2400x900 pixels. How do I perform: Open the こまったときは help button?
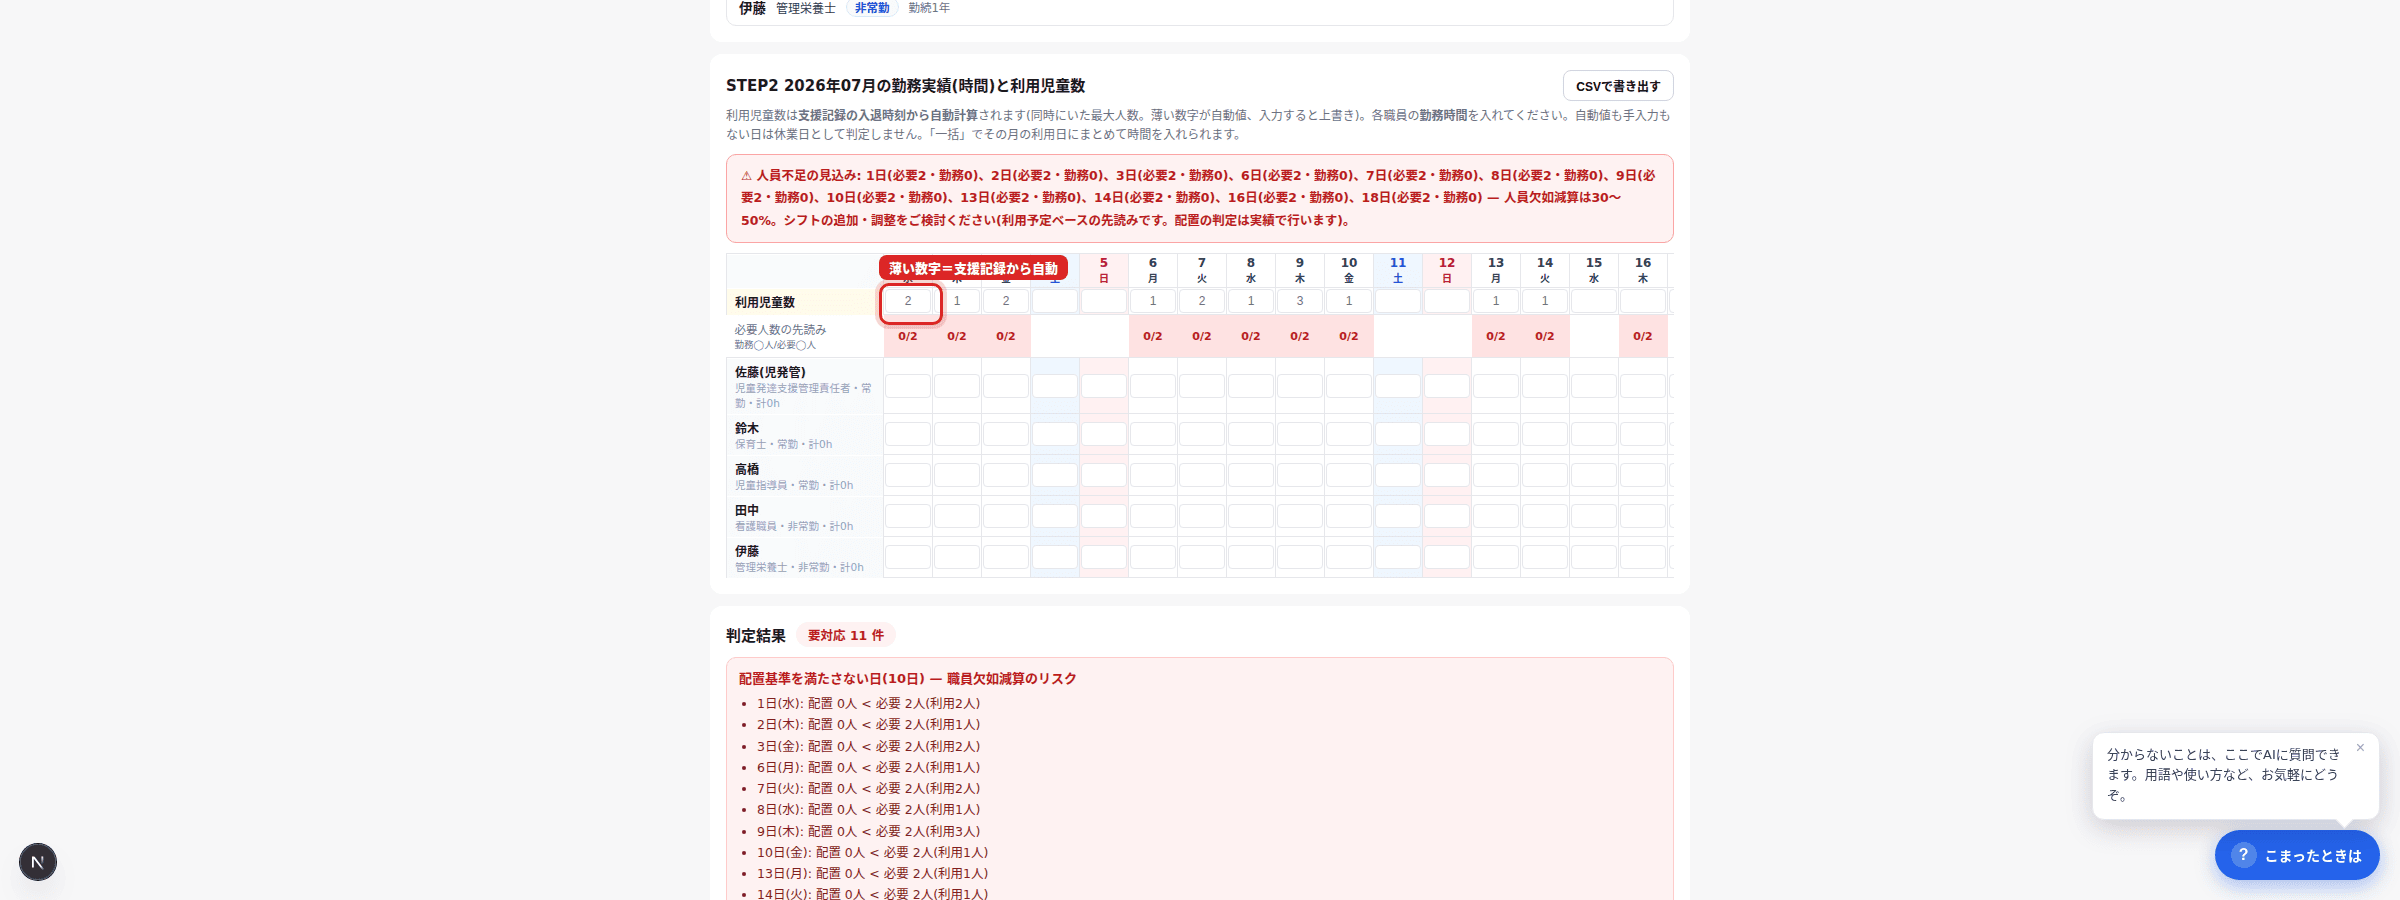click(2297, 855)
